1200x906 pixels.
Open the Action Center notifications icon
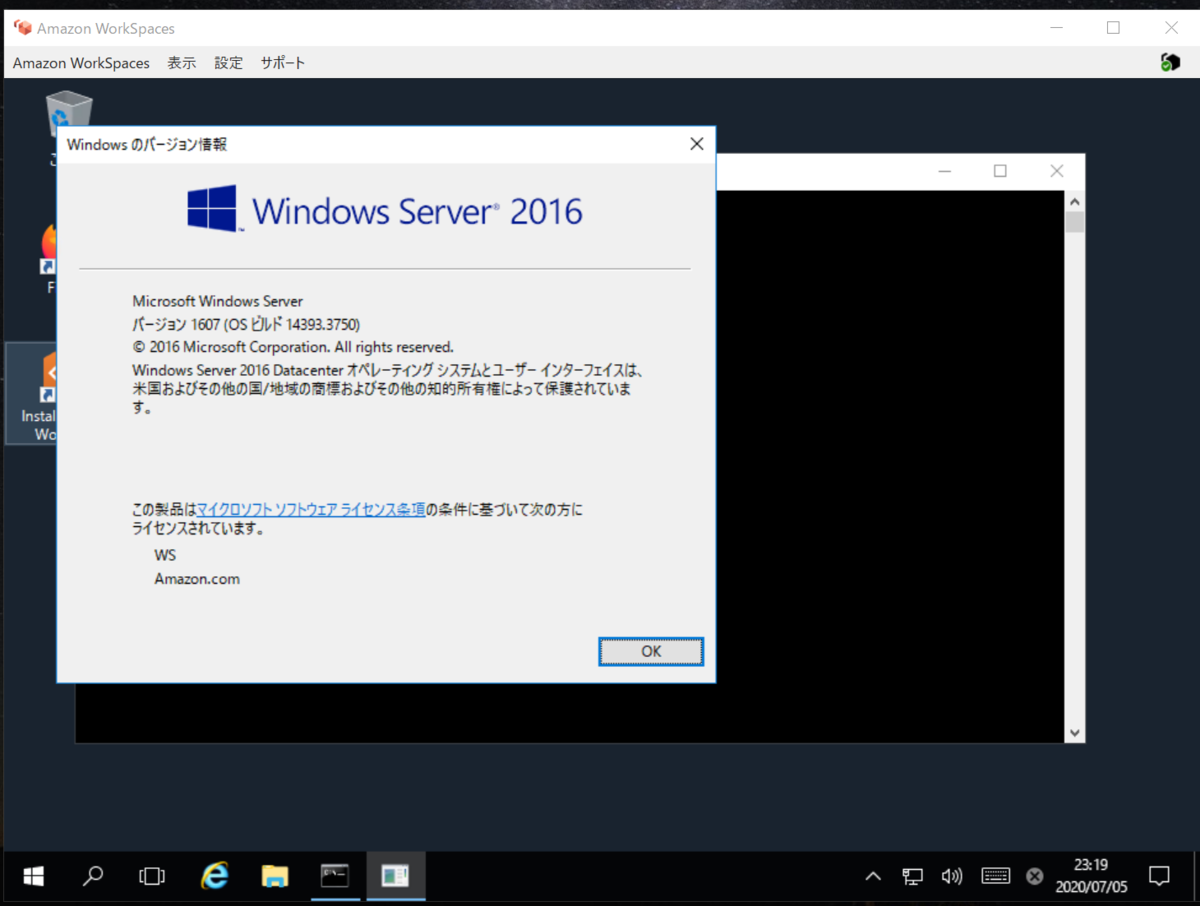point(1159,877)
